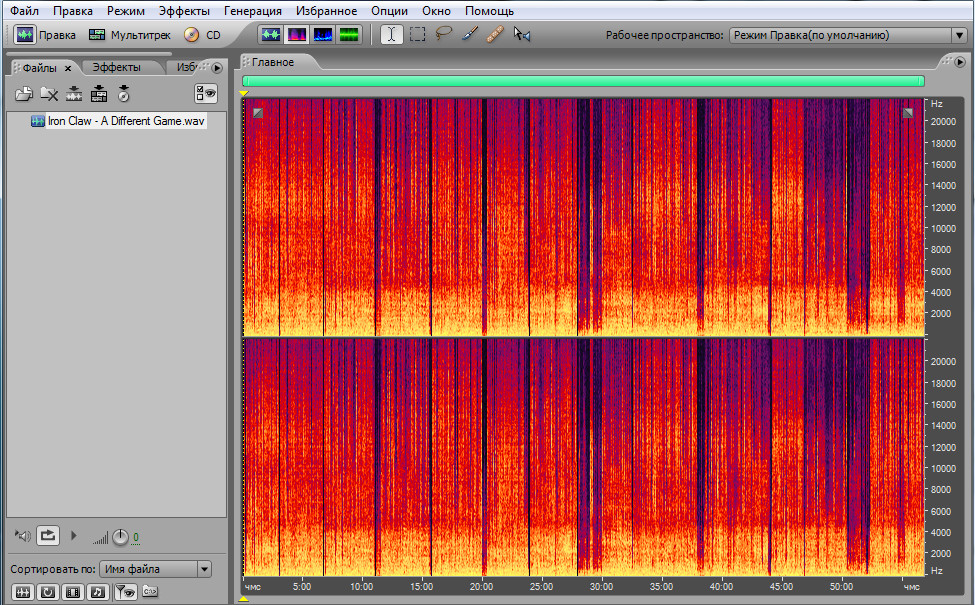Open the Сортировать по dropdown
The image size is (975, 605).
[x=155, y=569]
